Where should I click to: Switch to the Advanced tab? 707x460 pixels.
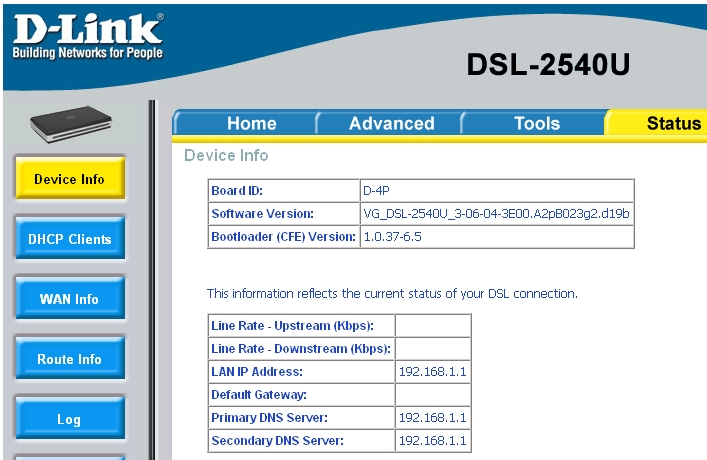(391, 123)
